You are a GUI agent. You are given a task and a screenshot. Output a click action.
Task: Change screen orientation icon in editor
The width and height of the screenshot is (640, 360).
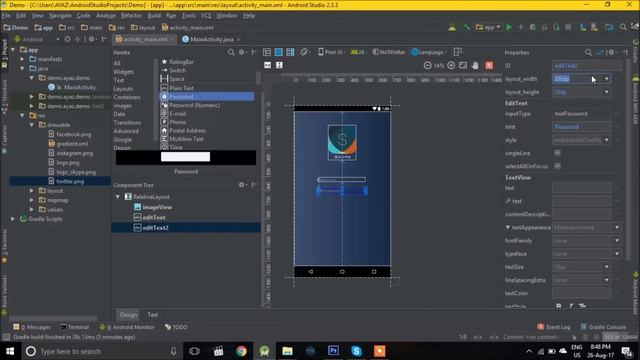tap(304, 52)
